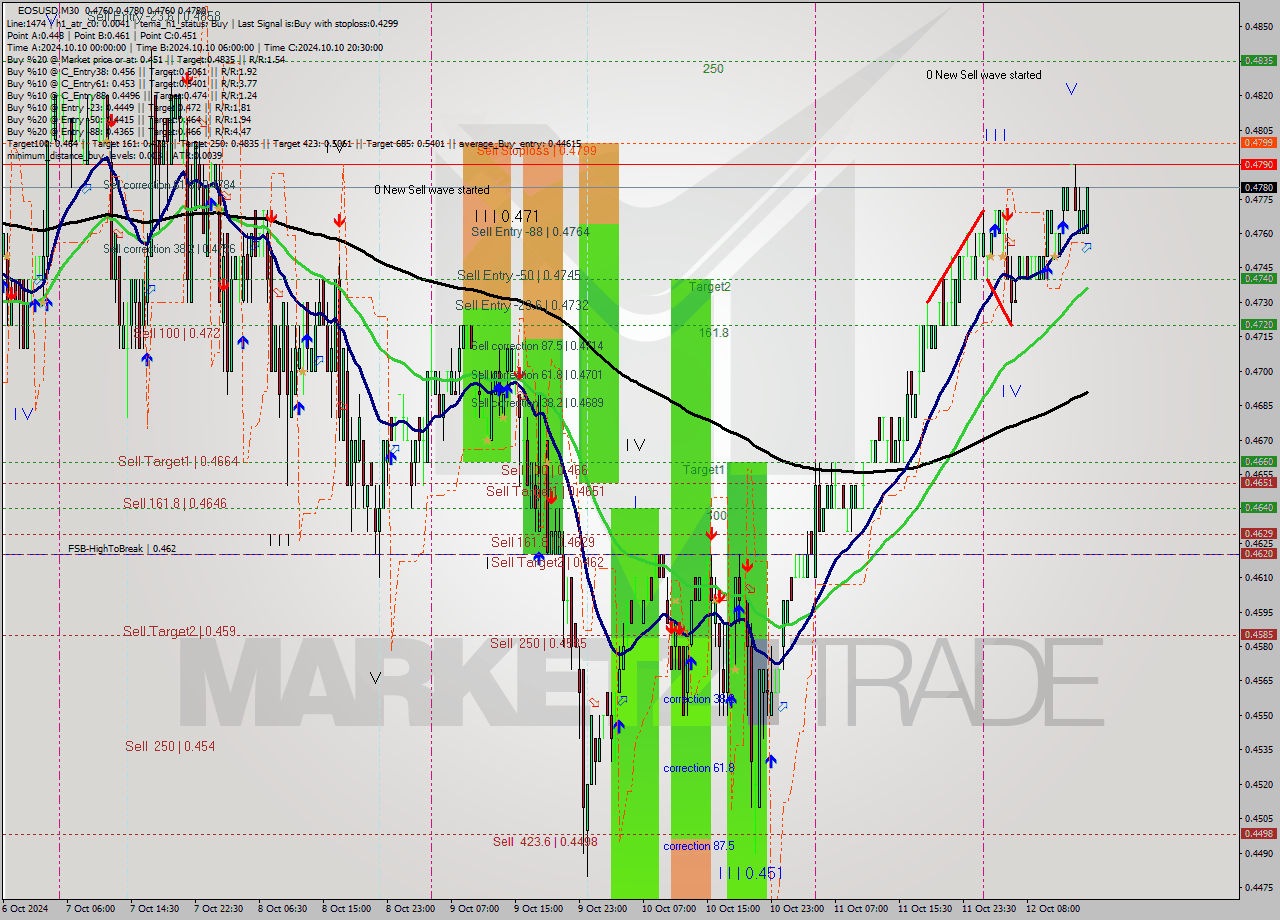This screenshot has height=920, width=1280.
Task: Click the 'Sell correction 87.5 | 0.4714' label
Action: [x=537, y=346]
